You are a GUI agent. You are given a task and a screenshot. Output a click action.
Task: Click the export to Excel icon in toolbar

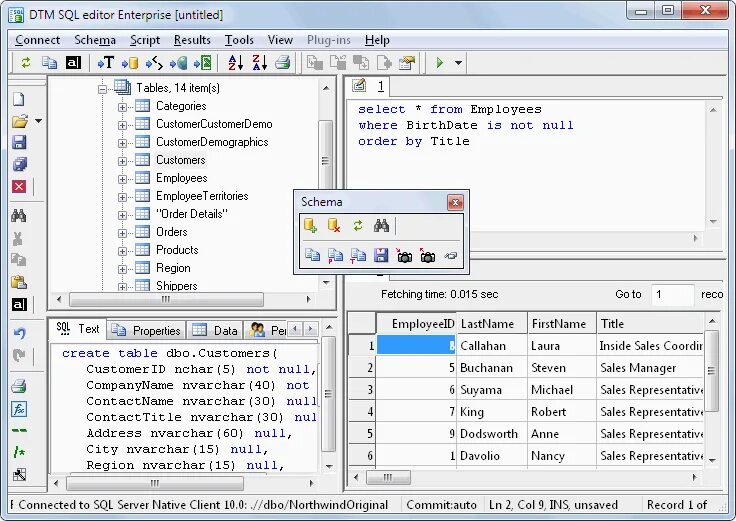[x=203, y=62]
